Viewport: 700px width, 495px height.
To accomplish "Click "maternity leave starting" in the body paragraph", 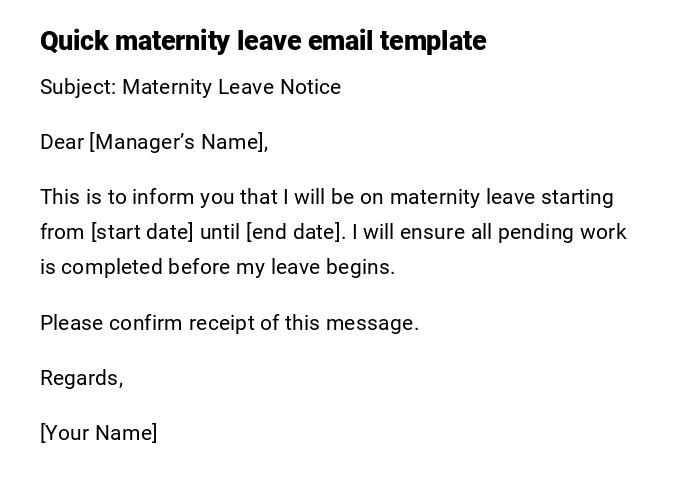I will coord(501,197).
